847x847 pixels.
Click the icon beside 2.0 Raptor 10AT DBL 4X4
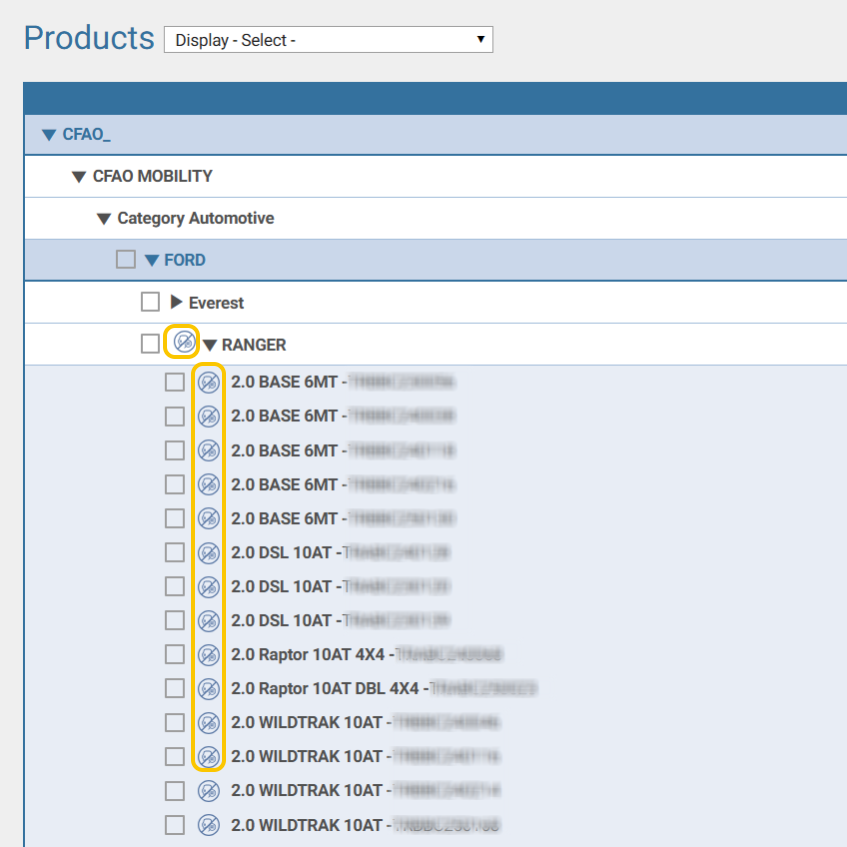(209, 689)
